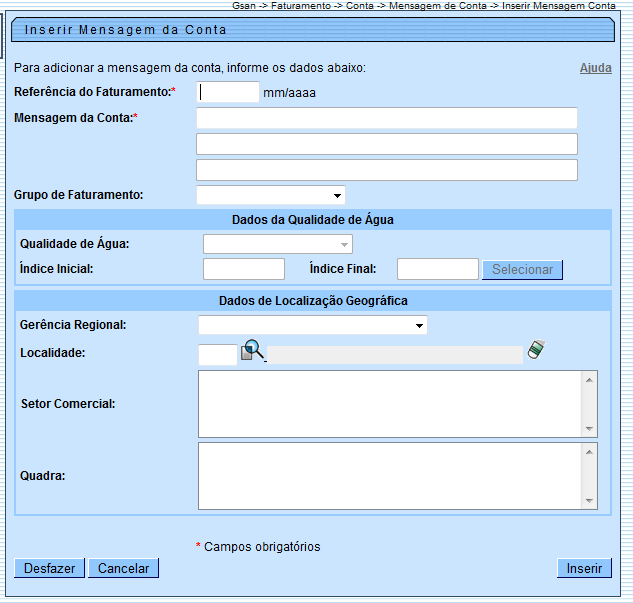
Task: Open the Qualidade de Água dropdown
Action: tap(278, 244)
